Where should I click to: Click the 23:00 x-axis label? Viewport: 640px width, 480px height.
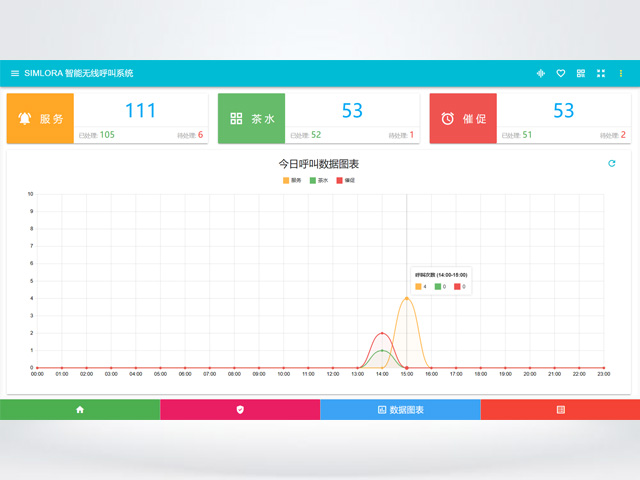(604, 374)
